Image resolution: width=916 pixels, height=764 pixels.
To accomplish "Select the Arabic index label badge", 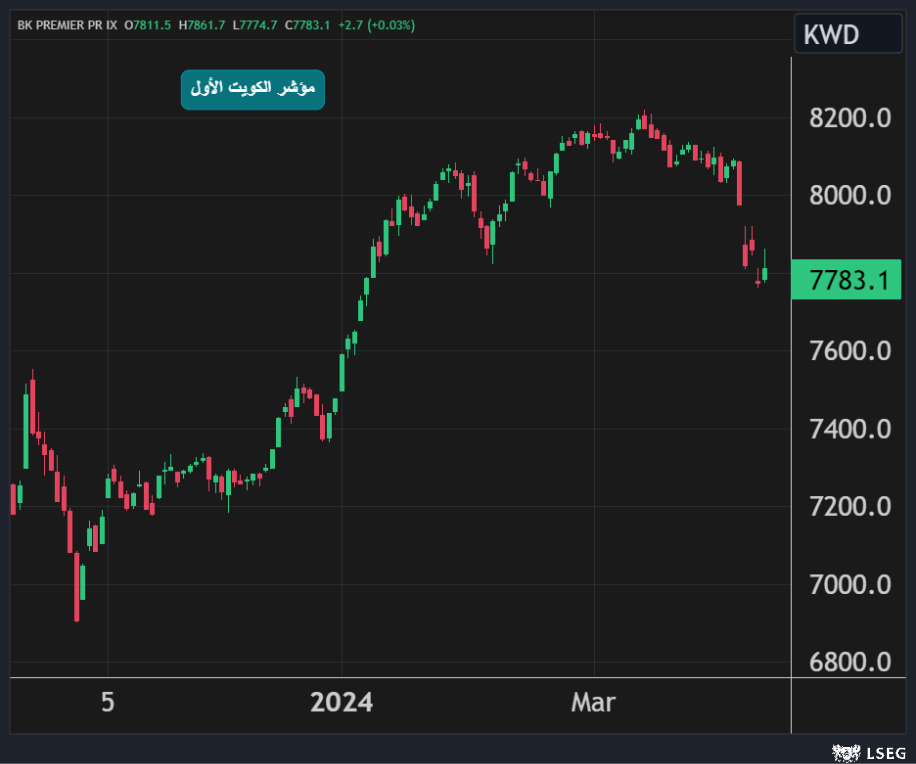I will 253,90.
